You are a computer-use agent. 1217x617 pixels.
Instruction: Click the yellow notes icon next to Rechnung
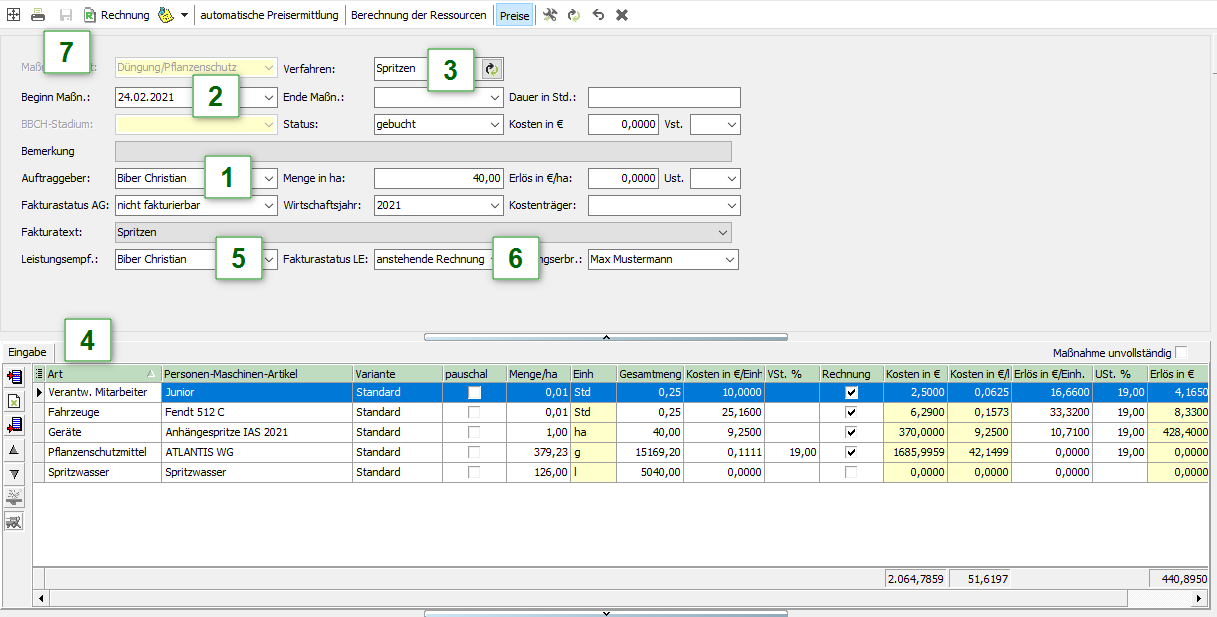click(166, 15)
